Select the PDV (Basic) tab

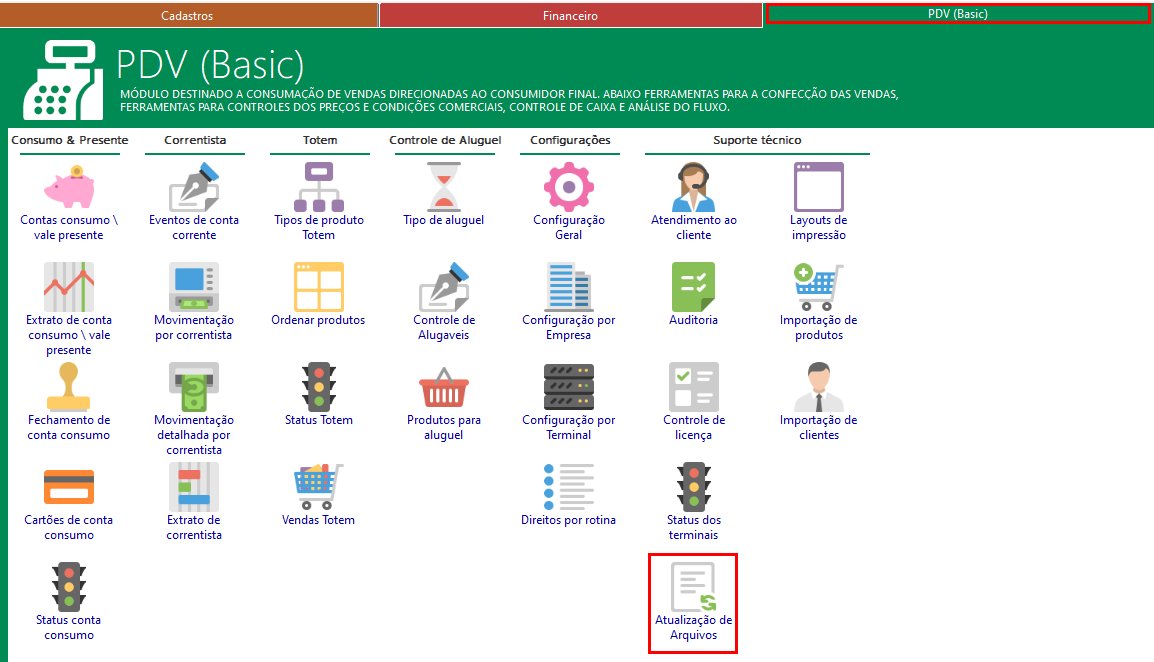coord(957,14)
